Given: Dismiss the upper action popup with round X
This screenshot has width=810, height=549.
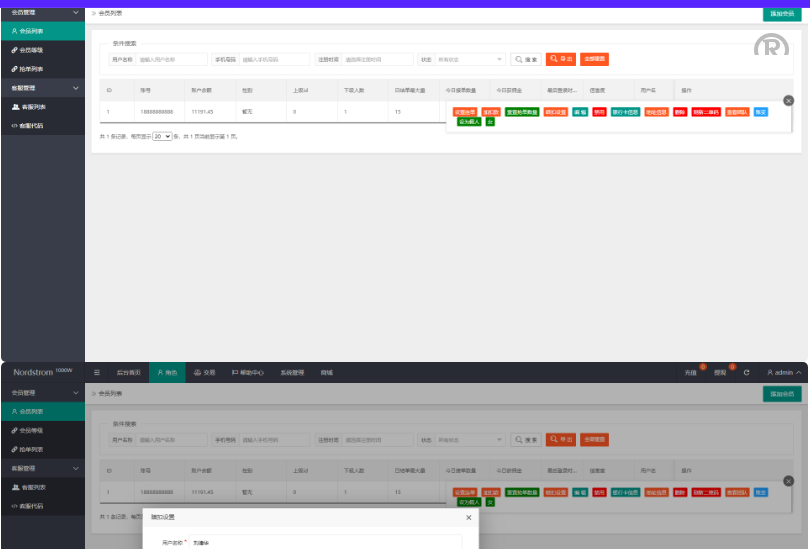Looking at the screenshot, I should [x=788, y=101].
